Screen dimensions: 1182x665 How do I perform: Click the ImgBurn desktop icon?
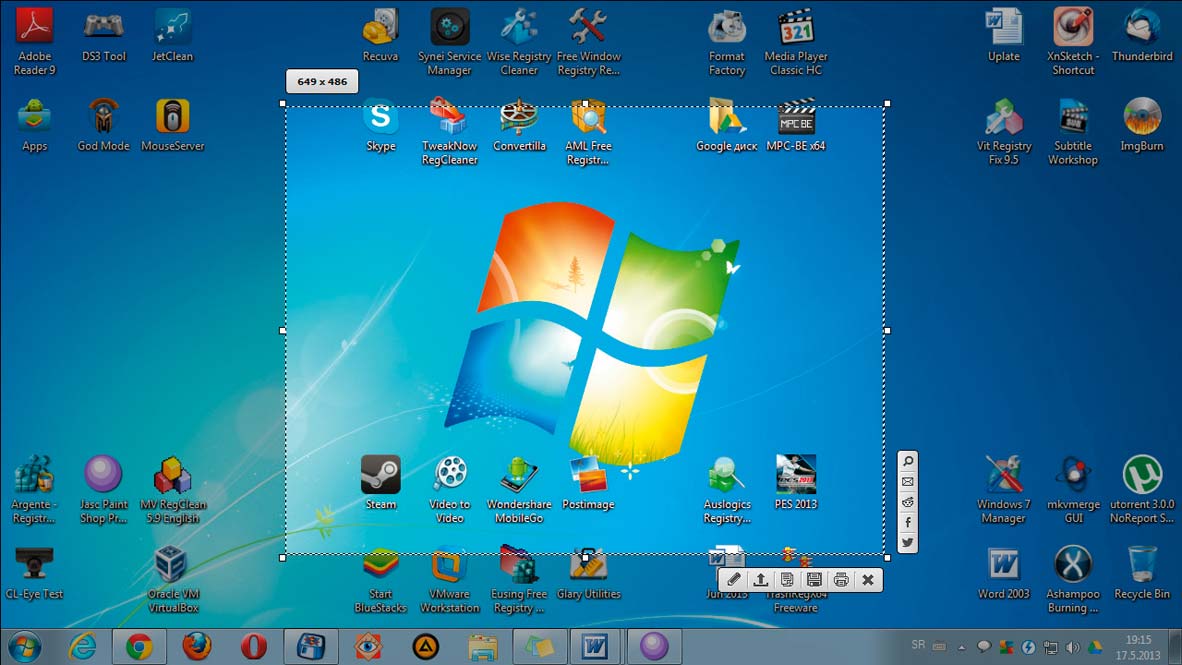[1142, 125]
